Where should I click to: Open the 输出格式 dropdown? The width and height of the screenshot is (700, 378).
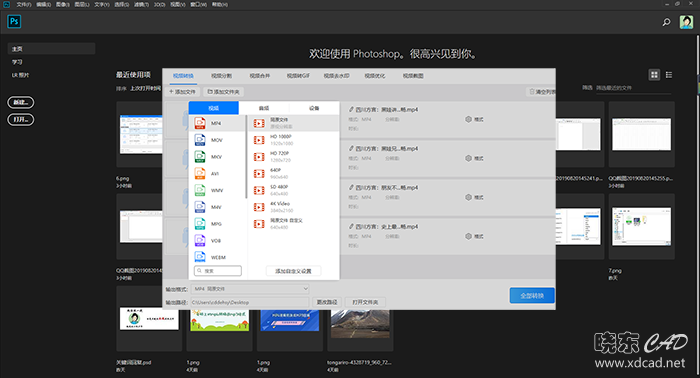[x=250, y=289]
